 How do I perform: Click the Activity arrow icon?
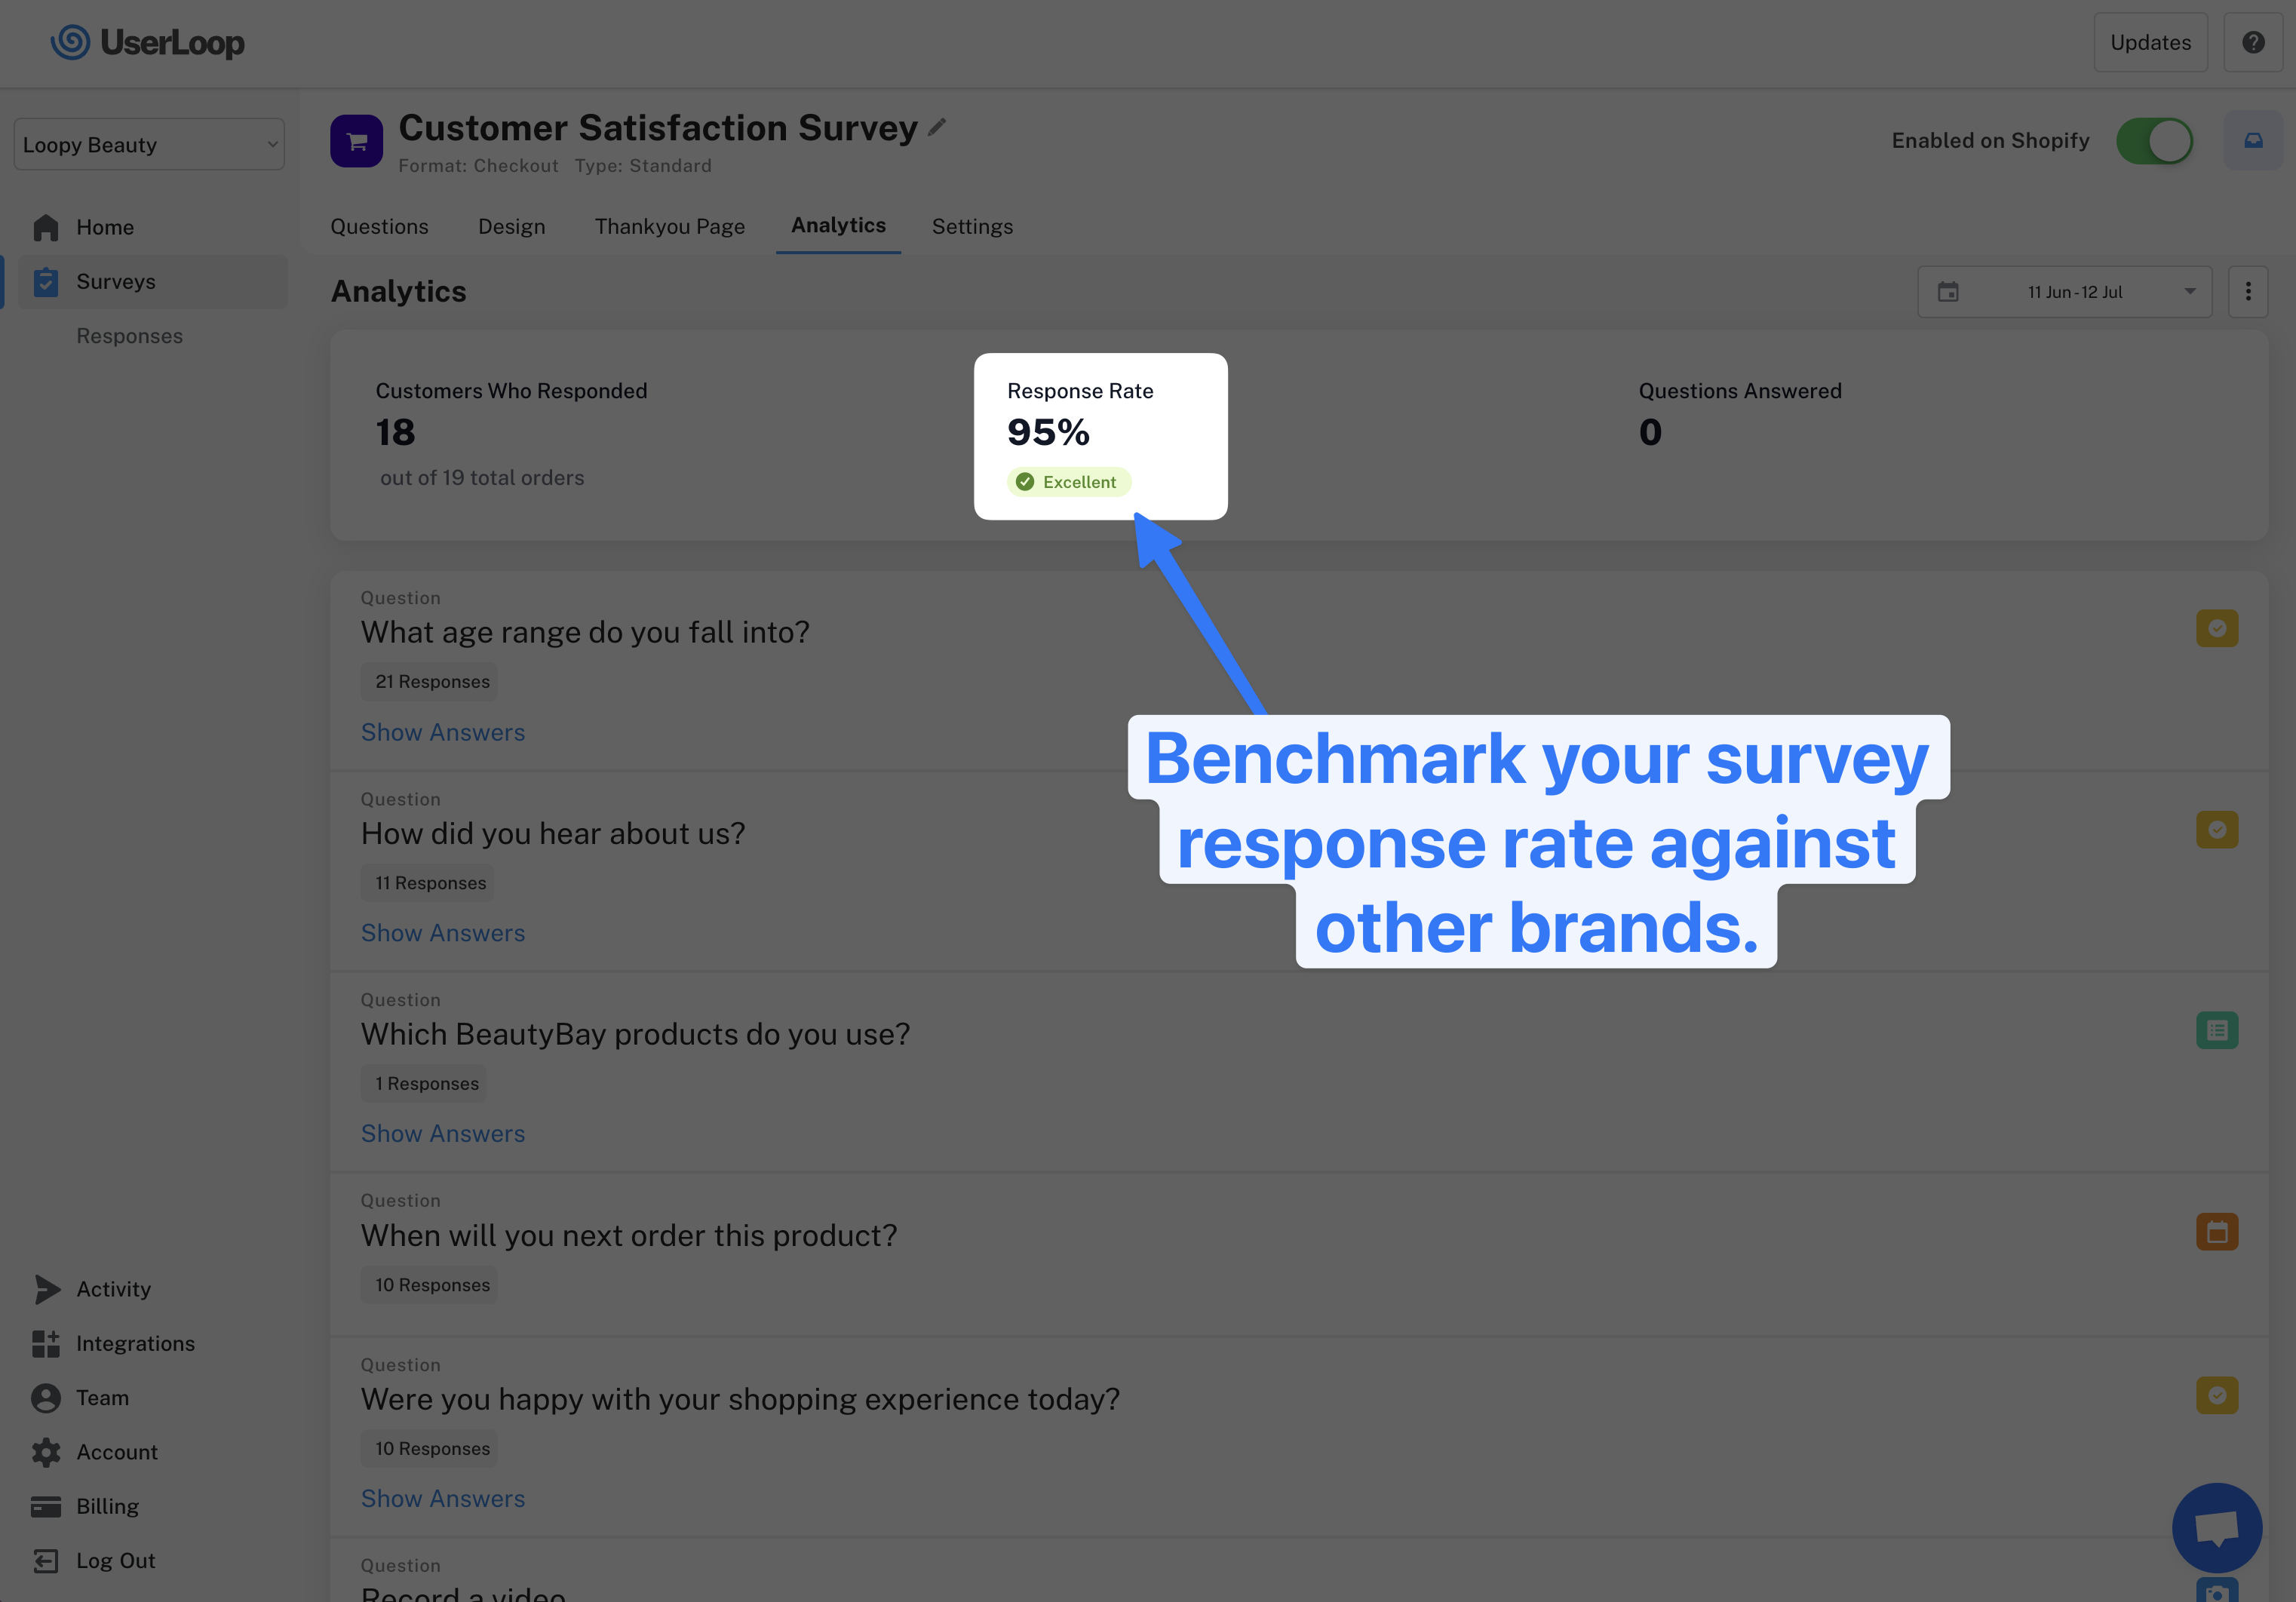click(47, 1289)
